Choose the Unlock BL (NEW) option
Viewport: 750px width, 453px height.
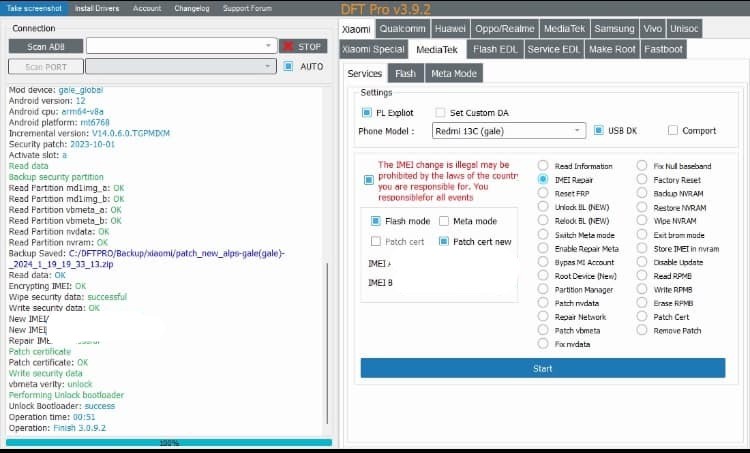[543, 207]
